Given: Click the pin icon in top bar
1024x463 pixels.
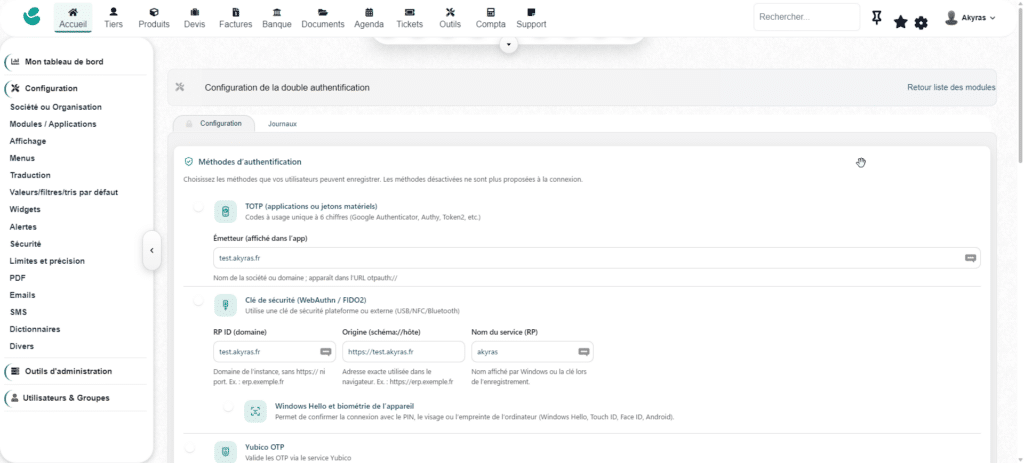Looking at the screenshot, I should [877, 19].
